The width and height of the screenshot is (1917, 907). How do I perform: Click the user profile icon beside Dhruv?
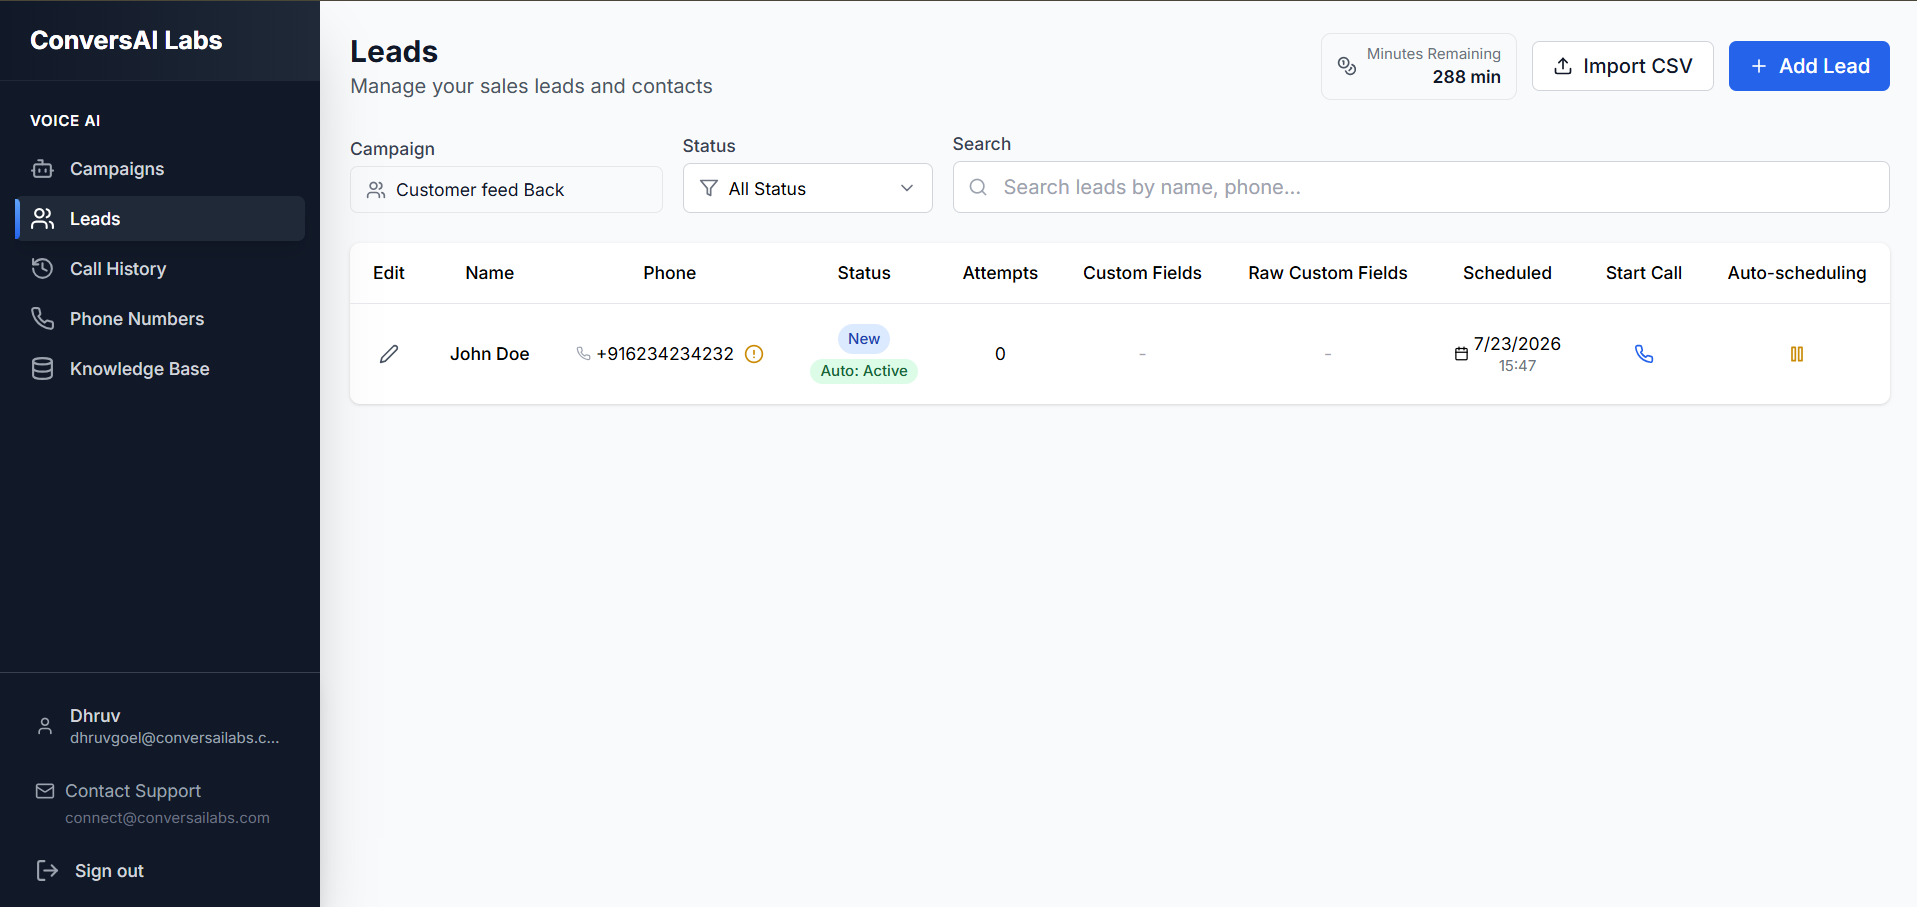coord(45,726)
